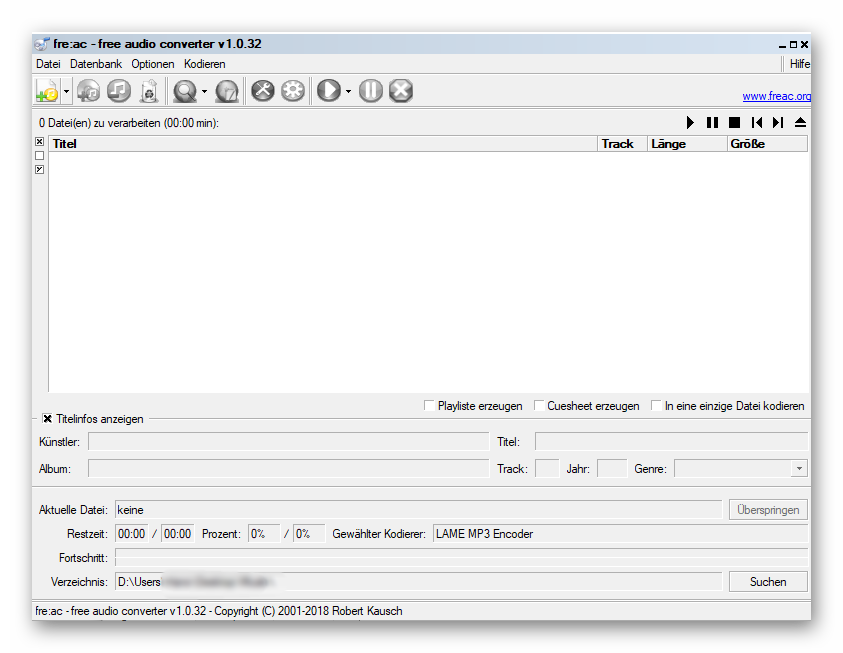
Task: Toggle 'In eine einzige Datei kodieren' checkbox
Action: pyautogui.click(x=656, y=406)
